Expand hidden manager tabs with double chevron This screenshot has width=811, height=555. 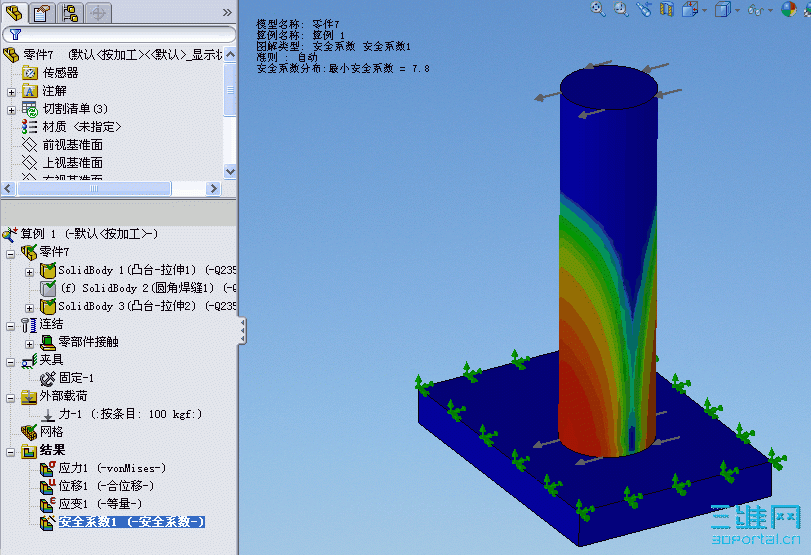(x=227, y=12)
